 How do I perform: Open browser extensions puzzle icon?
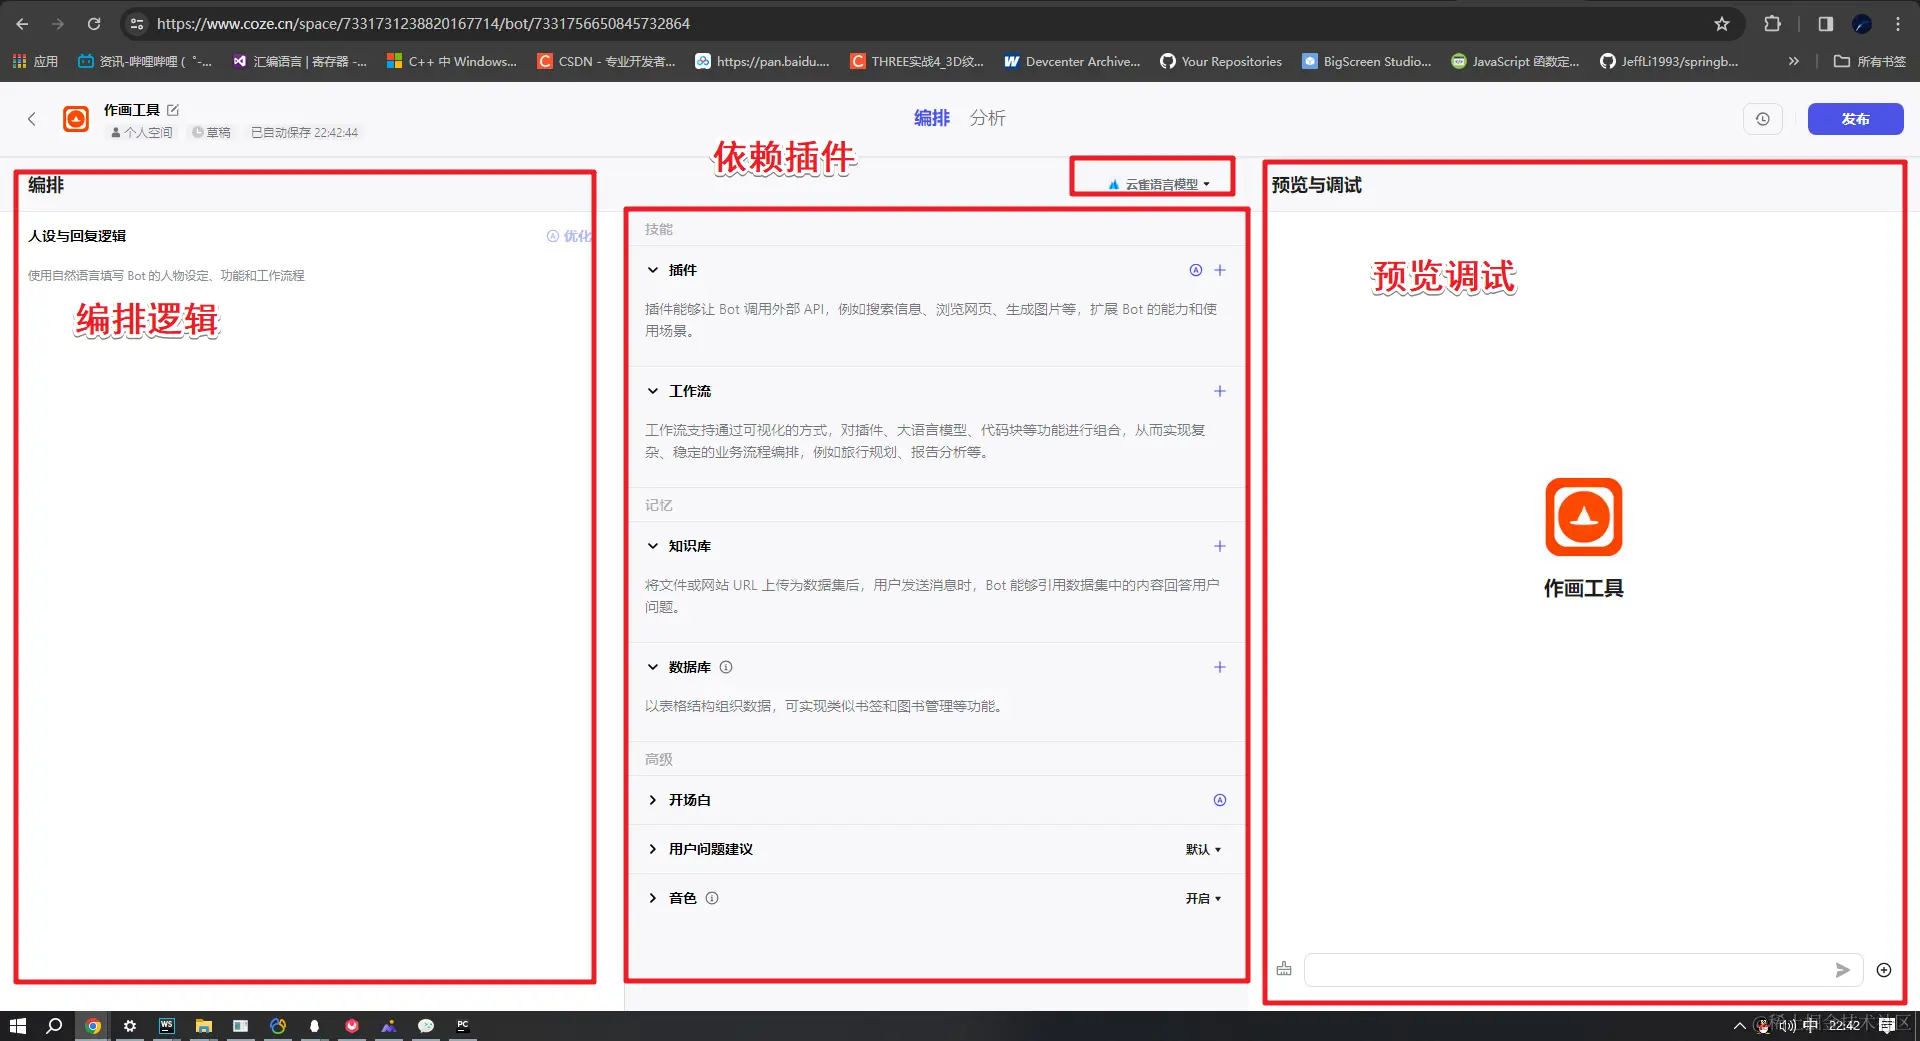coord(1772,24)
